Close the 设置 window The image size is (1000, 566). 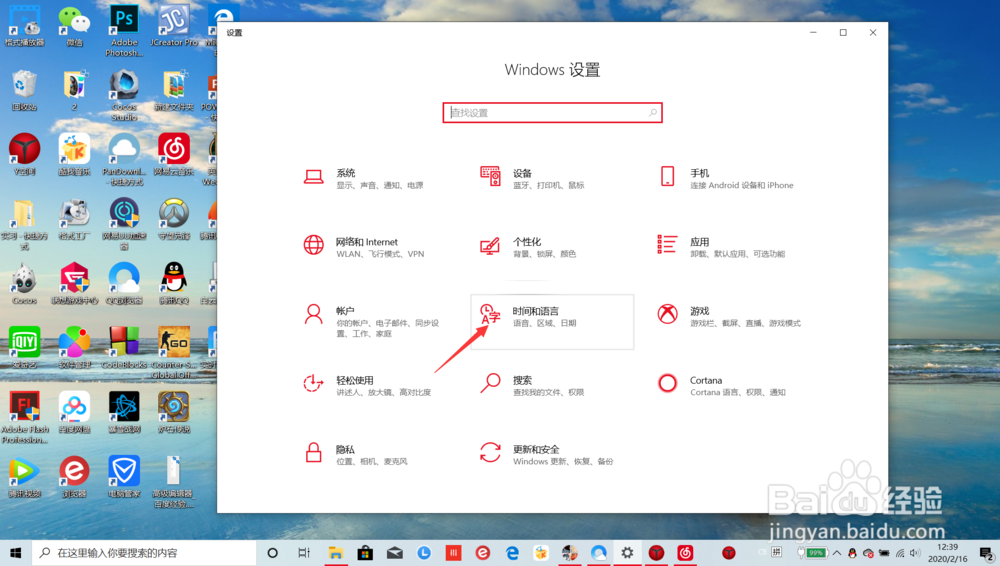tap(873, 33)
